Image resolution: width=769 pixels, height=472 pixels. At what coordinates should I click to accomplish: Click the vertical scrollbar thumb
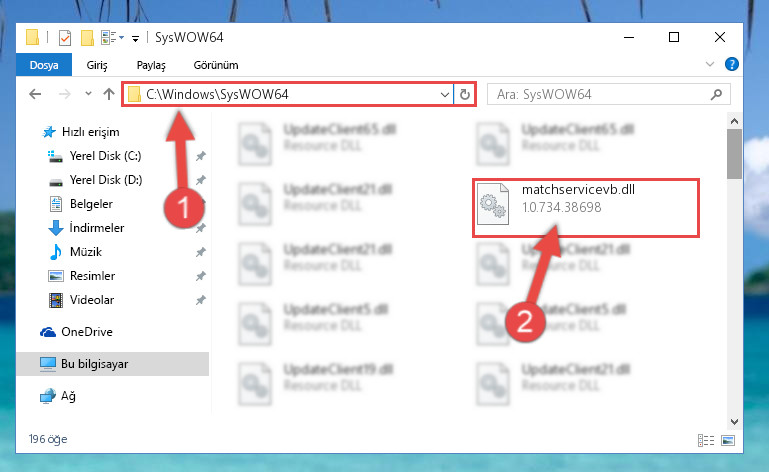tap(734, 154)
